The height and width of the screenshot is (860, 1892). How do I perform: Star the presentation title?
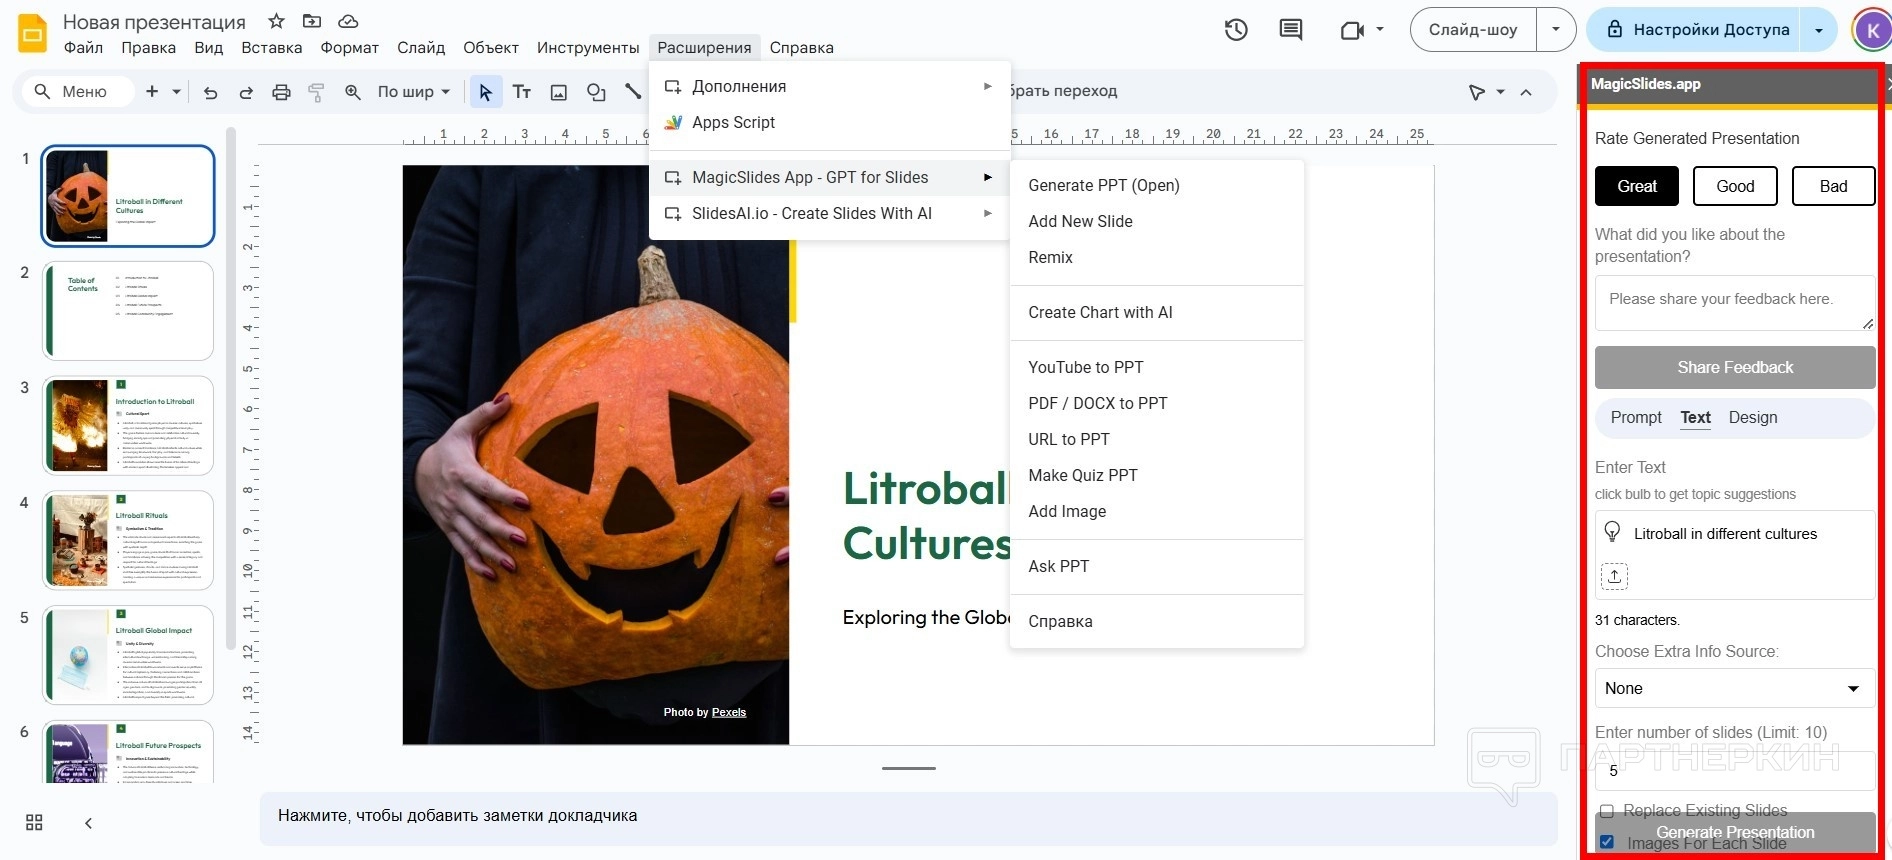click(x=277, y=21)
